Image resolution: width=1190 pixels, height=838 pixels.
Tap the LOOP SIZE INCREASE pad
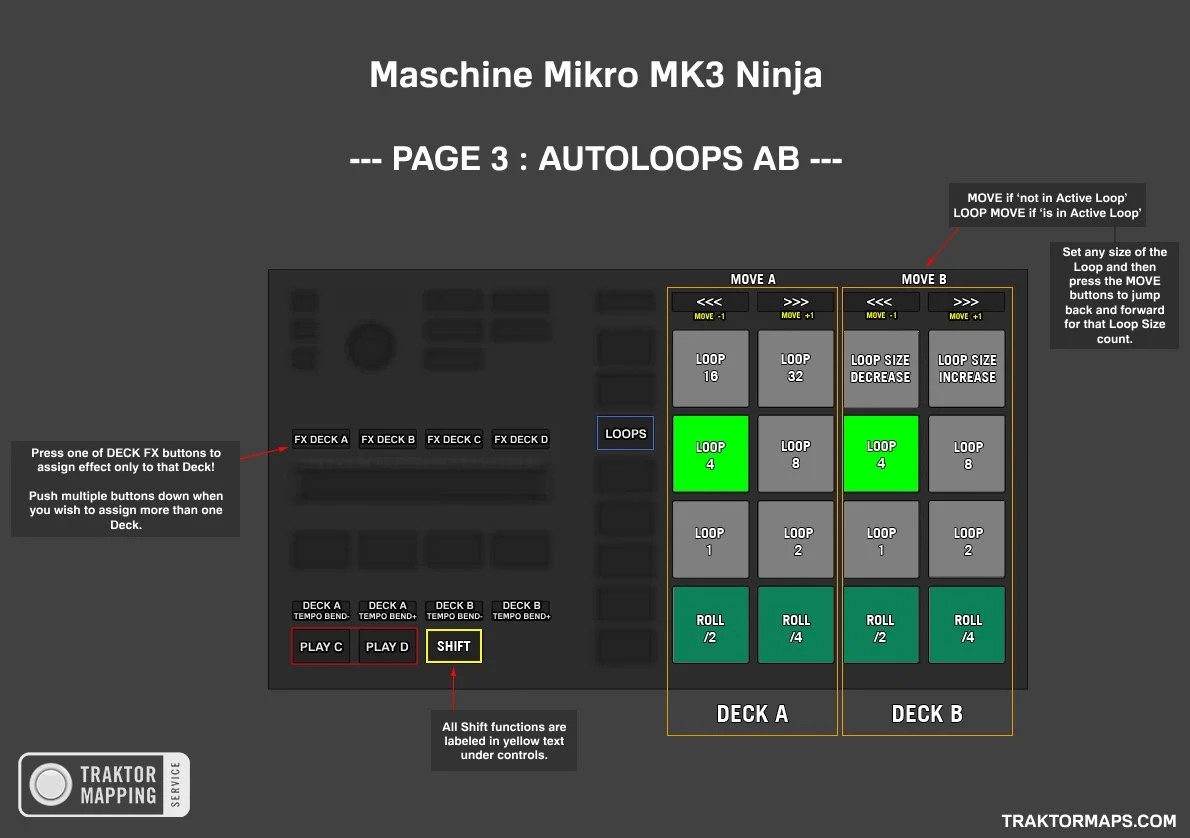(x=967, y=368)
